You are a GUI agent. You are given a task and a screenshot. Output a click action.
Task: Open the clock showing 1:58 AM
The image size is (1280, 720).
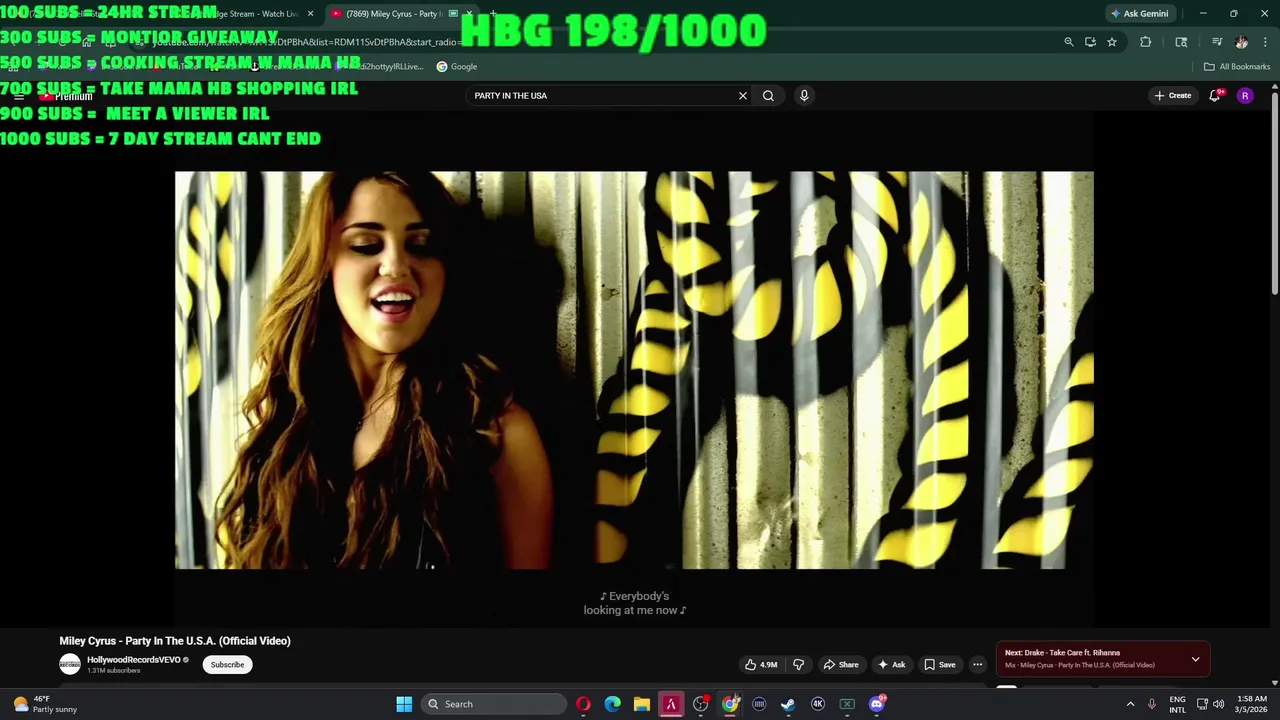[1251, 704]
